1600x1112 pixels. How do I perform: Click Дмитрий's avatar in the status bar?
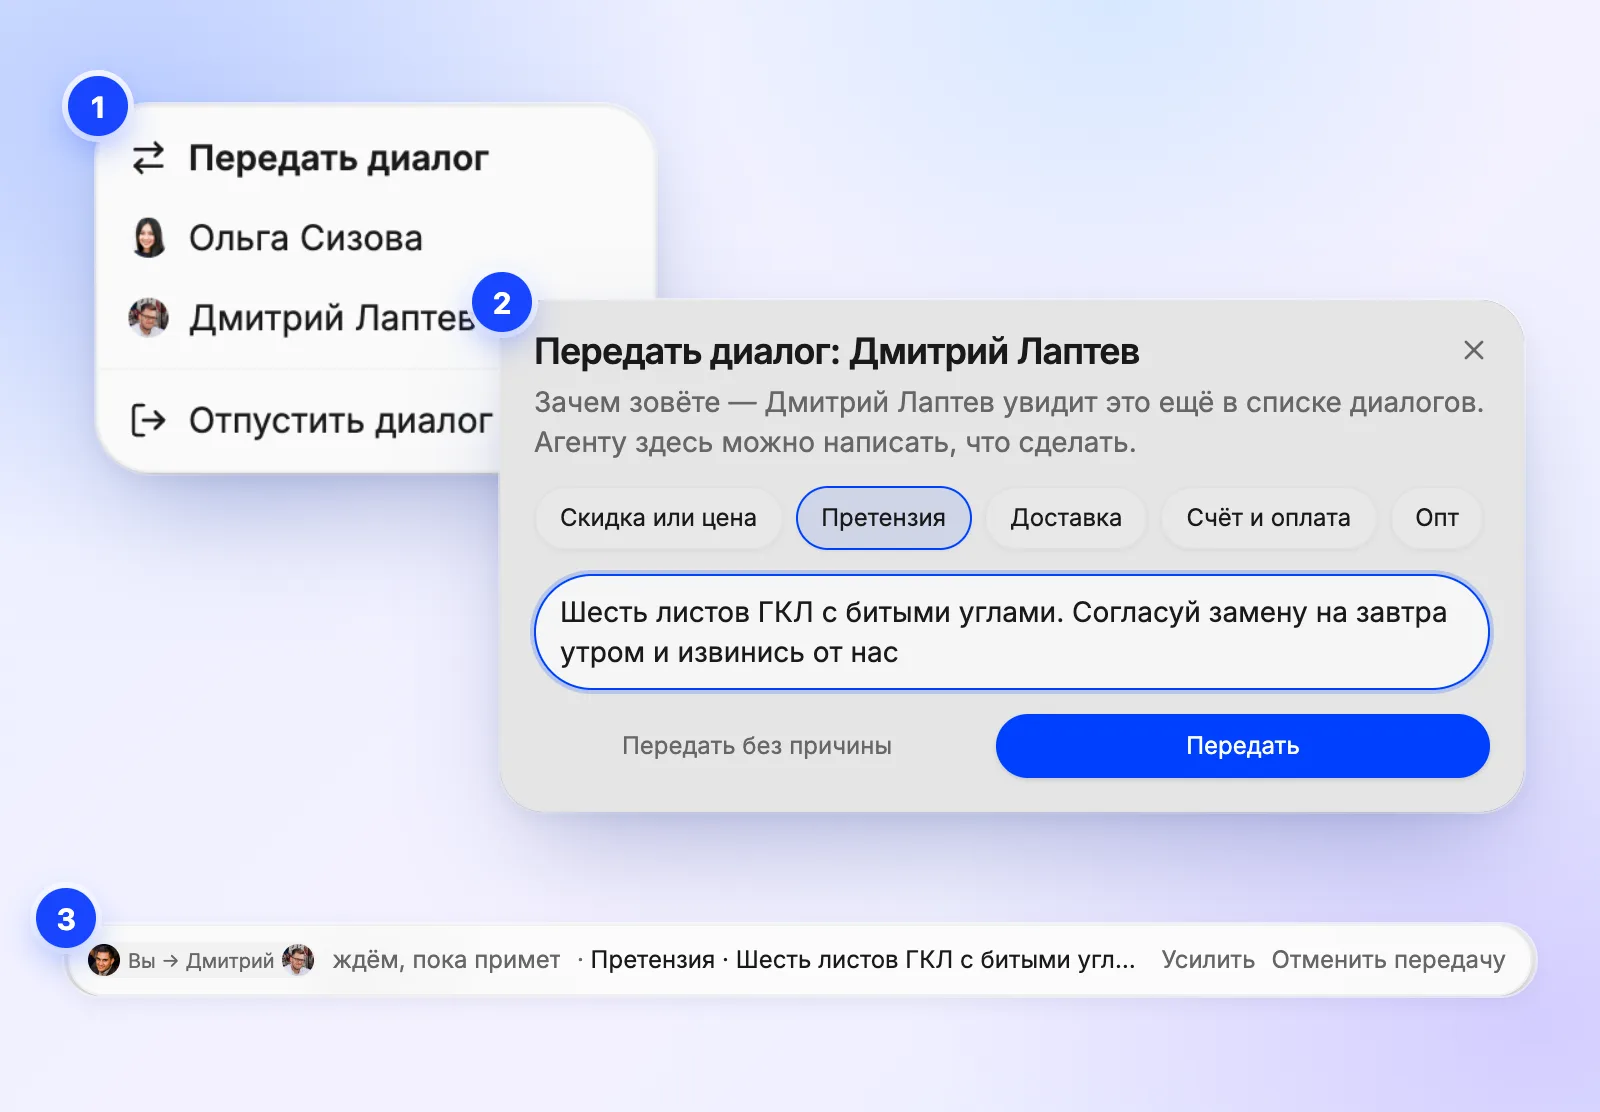coord(298,960)
